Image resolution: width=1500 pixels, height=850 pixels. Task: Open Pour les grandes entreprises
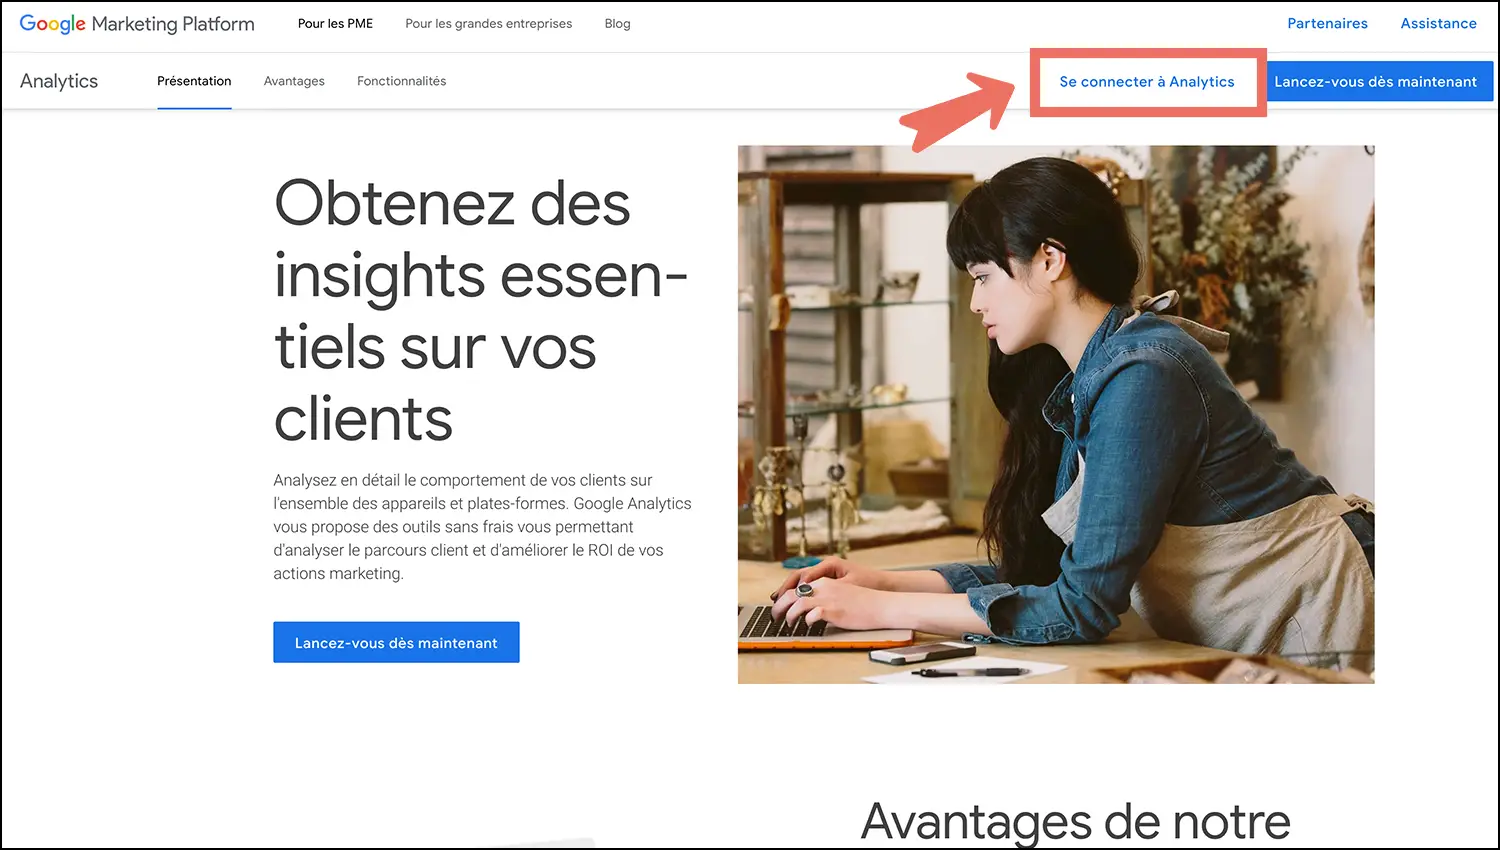[x=488, y=23]
